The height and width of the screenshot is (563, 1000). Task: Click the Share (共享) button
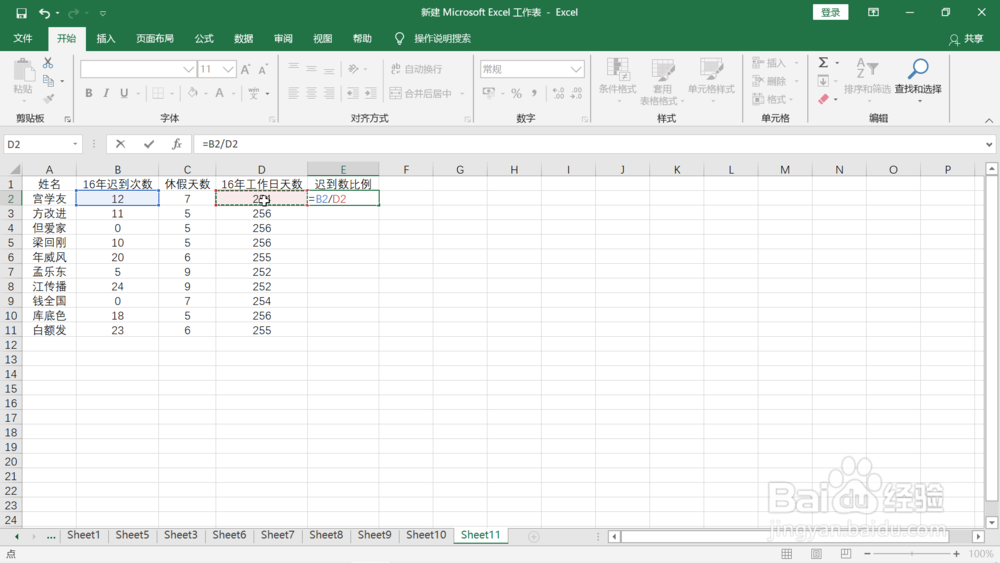(966, 39)
